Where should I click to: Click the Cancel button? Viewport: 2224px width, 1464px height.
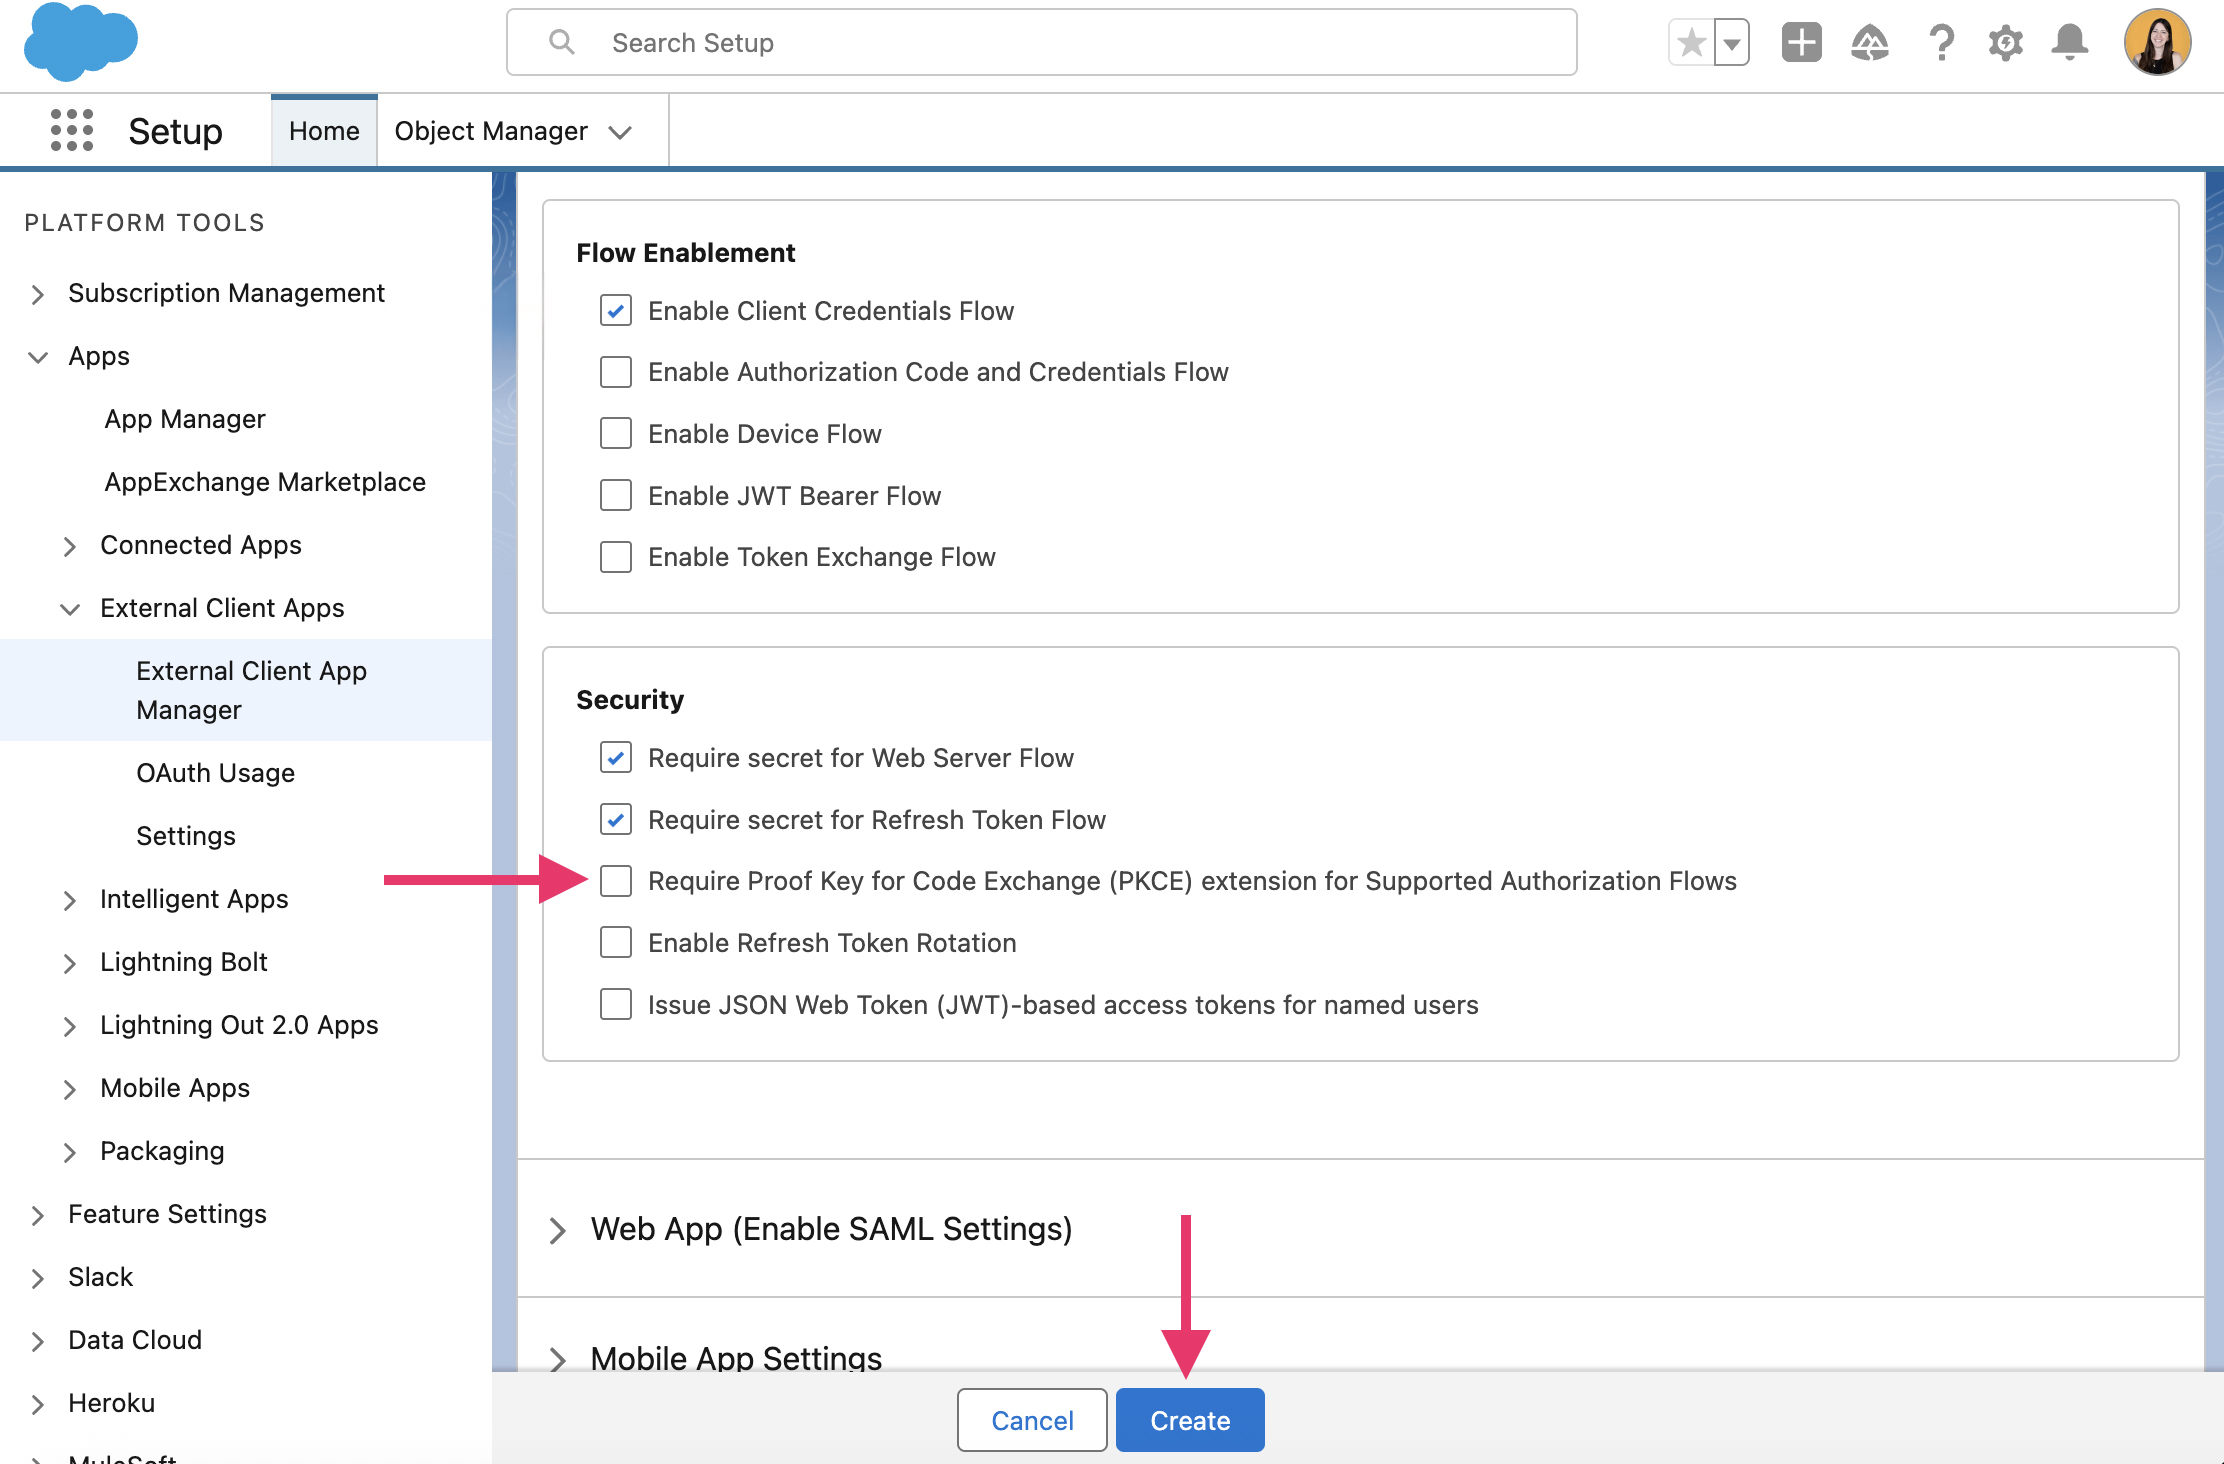coord(1031,1419)
